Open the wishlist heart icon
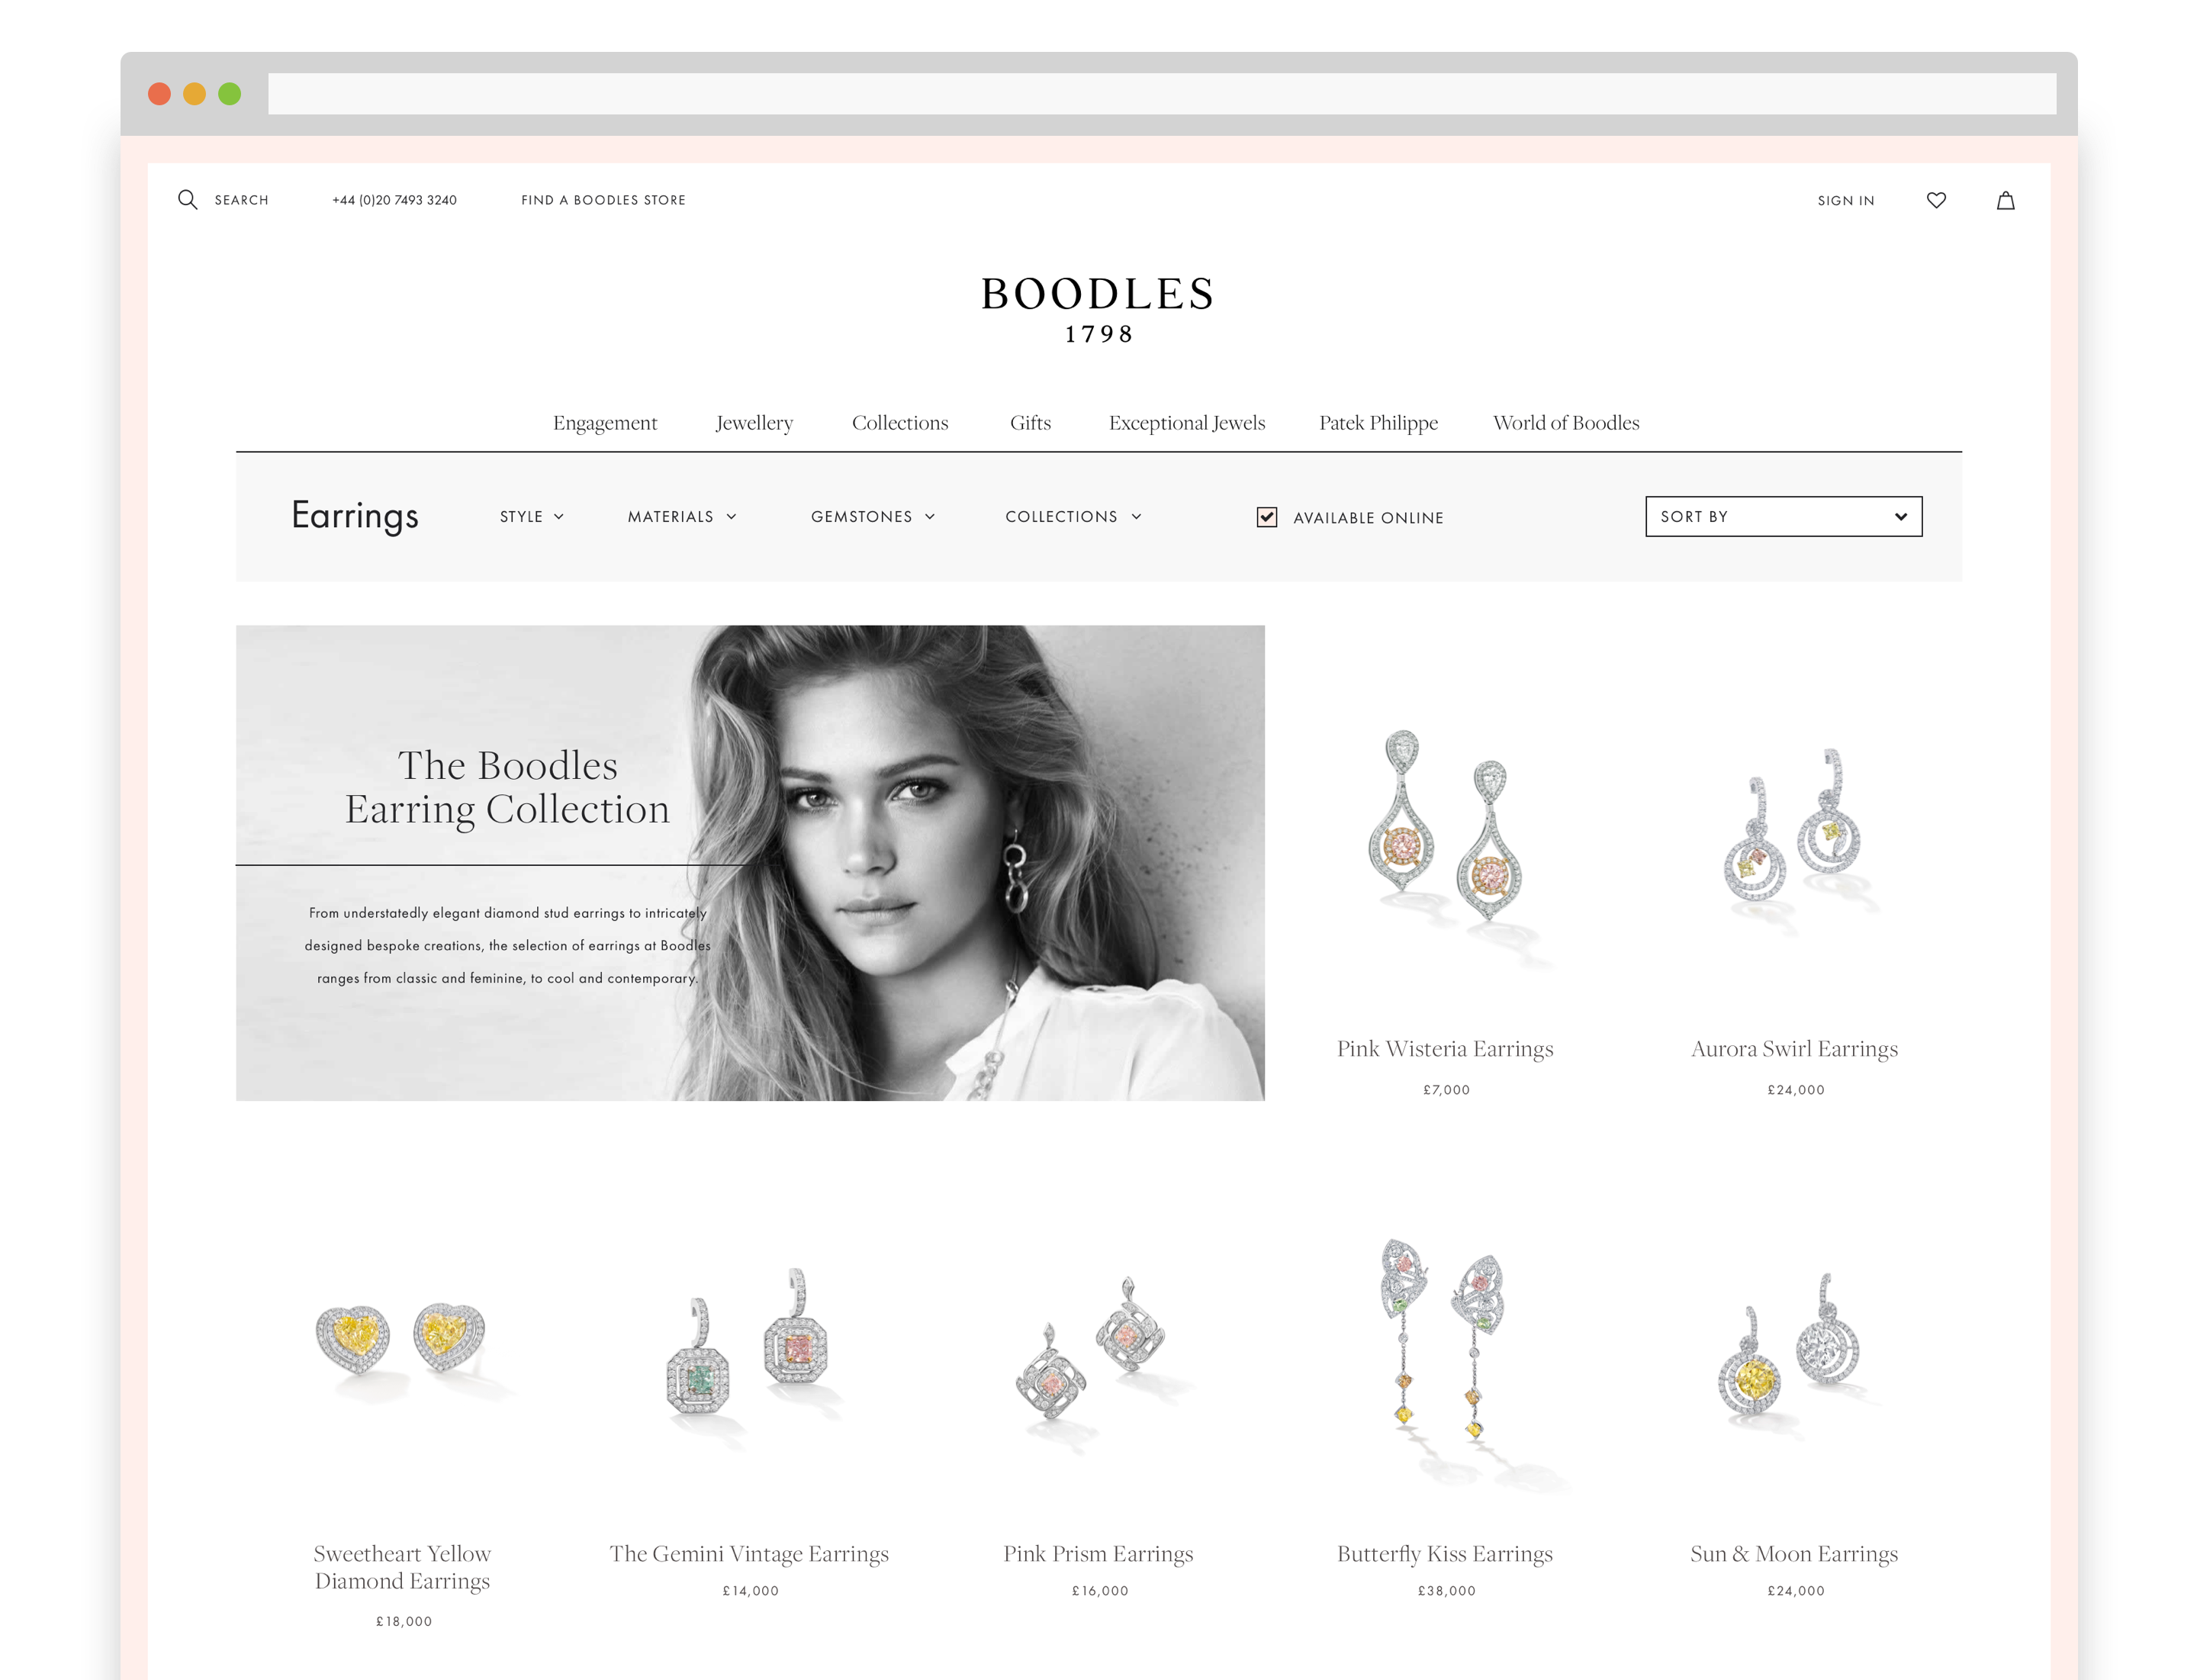 (1936, 200)
